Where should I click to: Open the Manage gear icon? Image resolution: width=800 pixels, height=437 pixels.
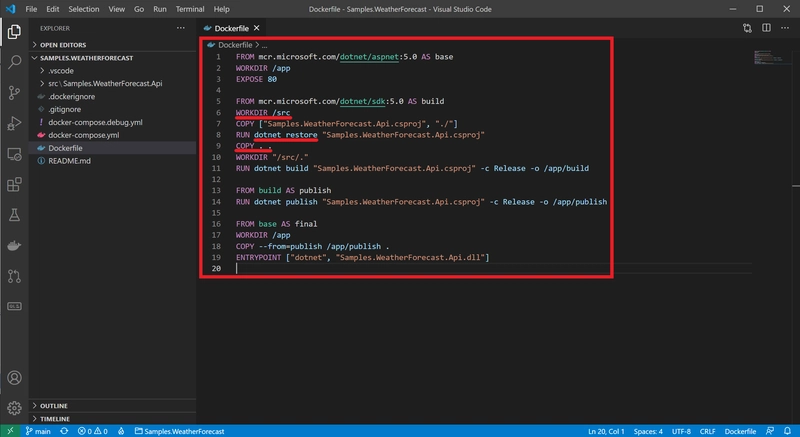tap(14, 408)
